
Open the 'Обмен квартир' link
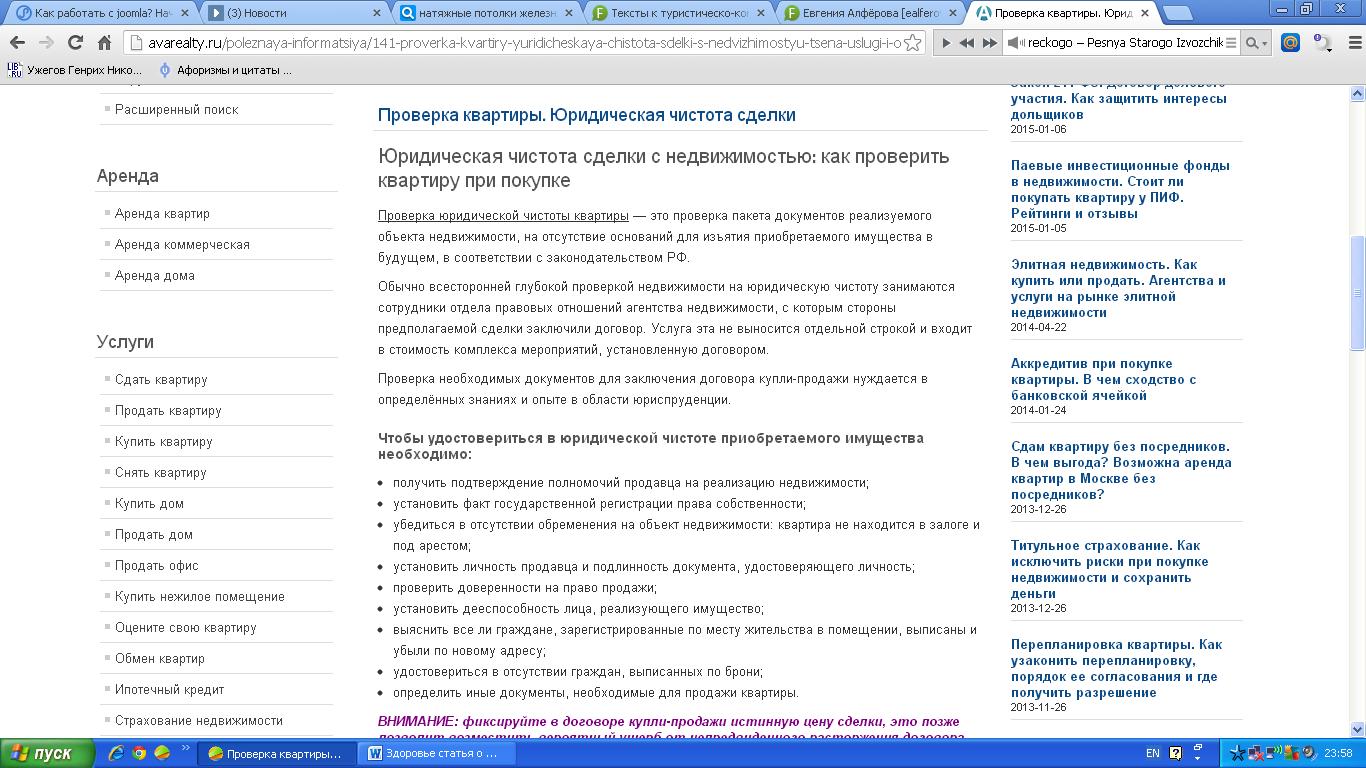[x=160, y=658]
